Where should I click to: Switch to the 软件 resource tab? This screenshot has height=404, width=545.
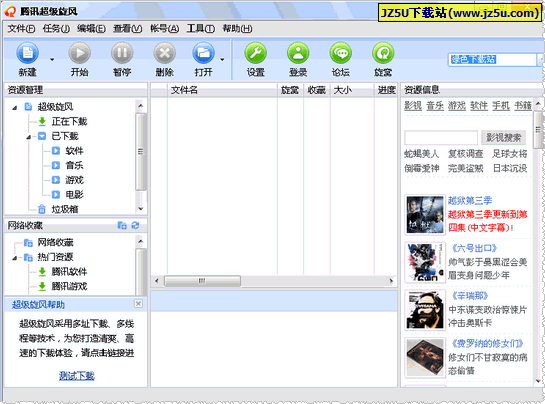(x=479, y=106)
